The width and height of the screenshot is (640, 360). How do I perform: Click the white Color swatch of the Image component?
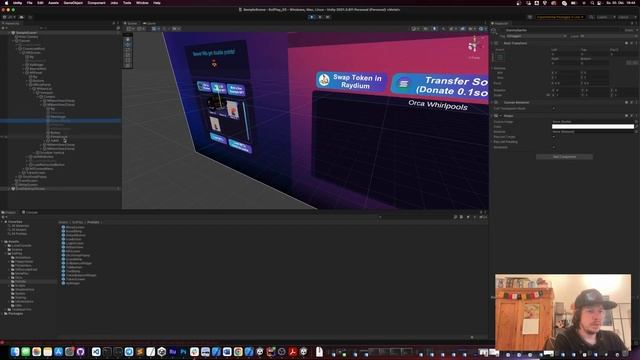(592, 127)
